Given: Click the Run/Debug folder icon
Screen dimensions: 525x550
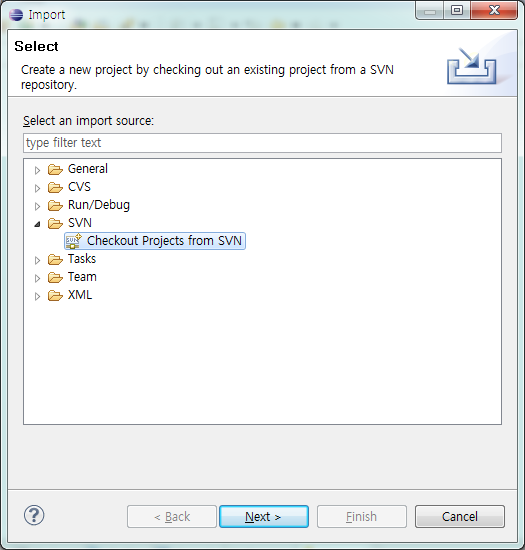Looking at the screenshot, I should point(55,205).
